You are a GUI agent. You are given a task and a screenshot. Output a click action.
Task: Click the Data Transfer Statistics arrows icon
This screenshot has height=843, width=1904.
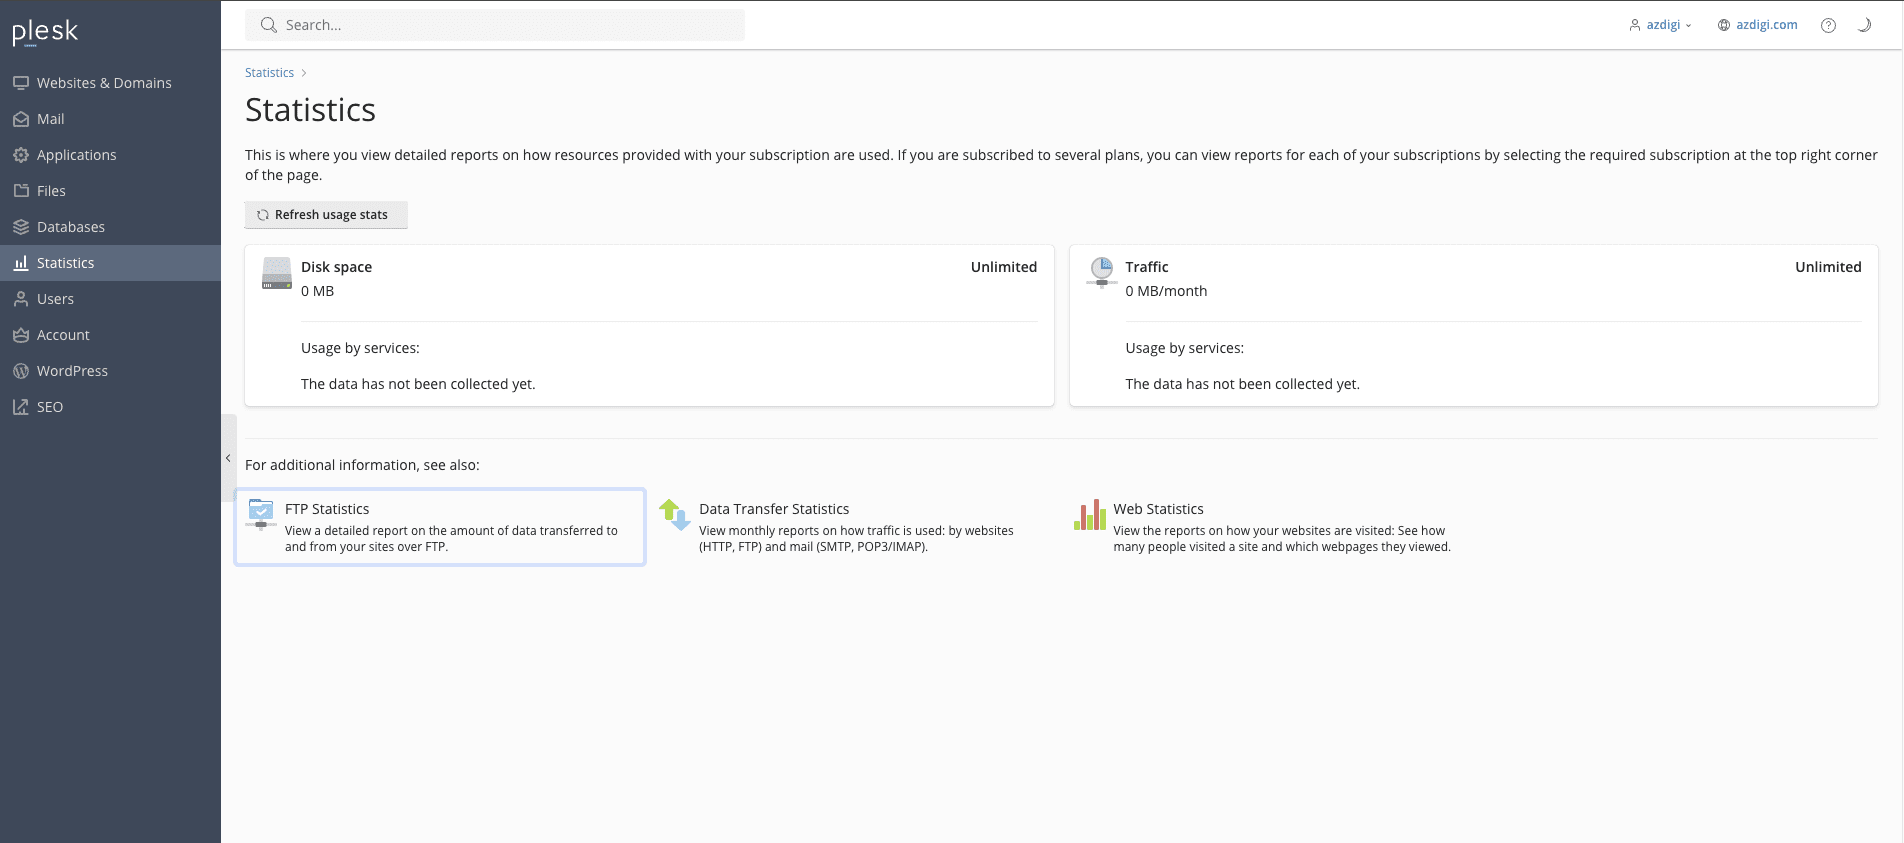tap(675, 514)
